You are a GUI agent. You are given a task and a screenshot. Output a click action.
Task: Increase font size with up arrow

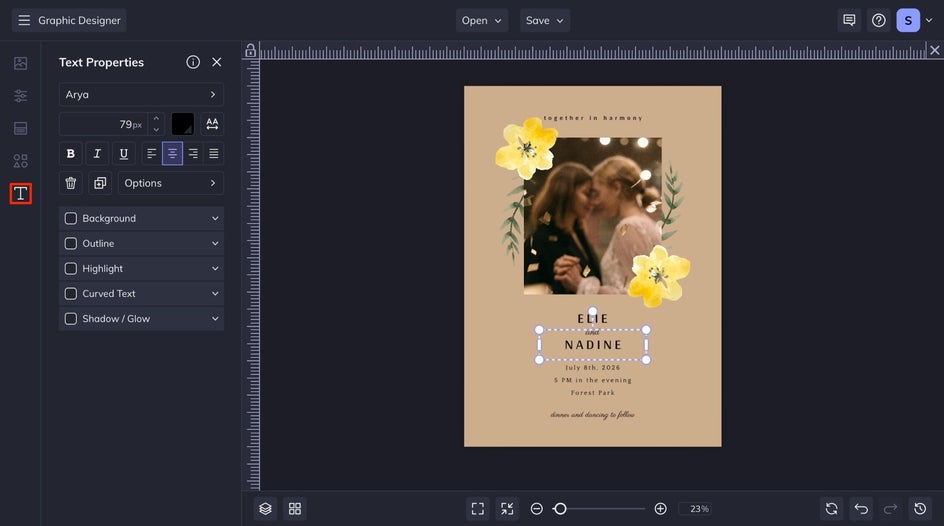[156, 118]
